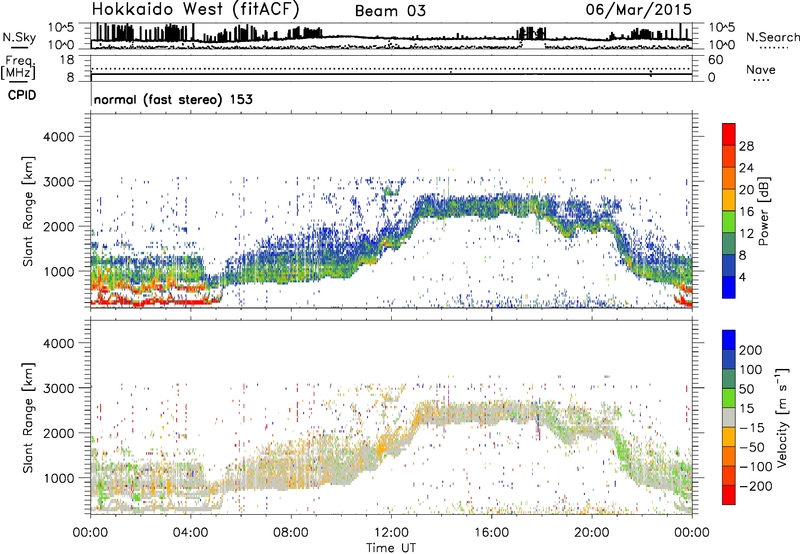Image resolution: width=800 pixels, height=554 pixels.
Task: Pick the red top segment of Power color bar
Action: pos(729,134)
